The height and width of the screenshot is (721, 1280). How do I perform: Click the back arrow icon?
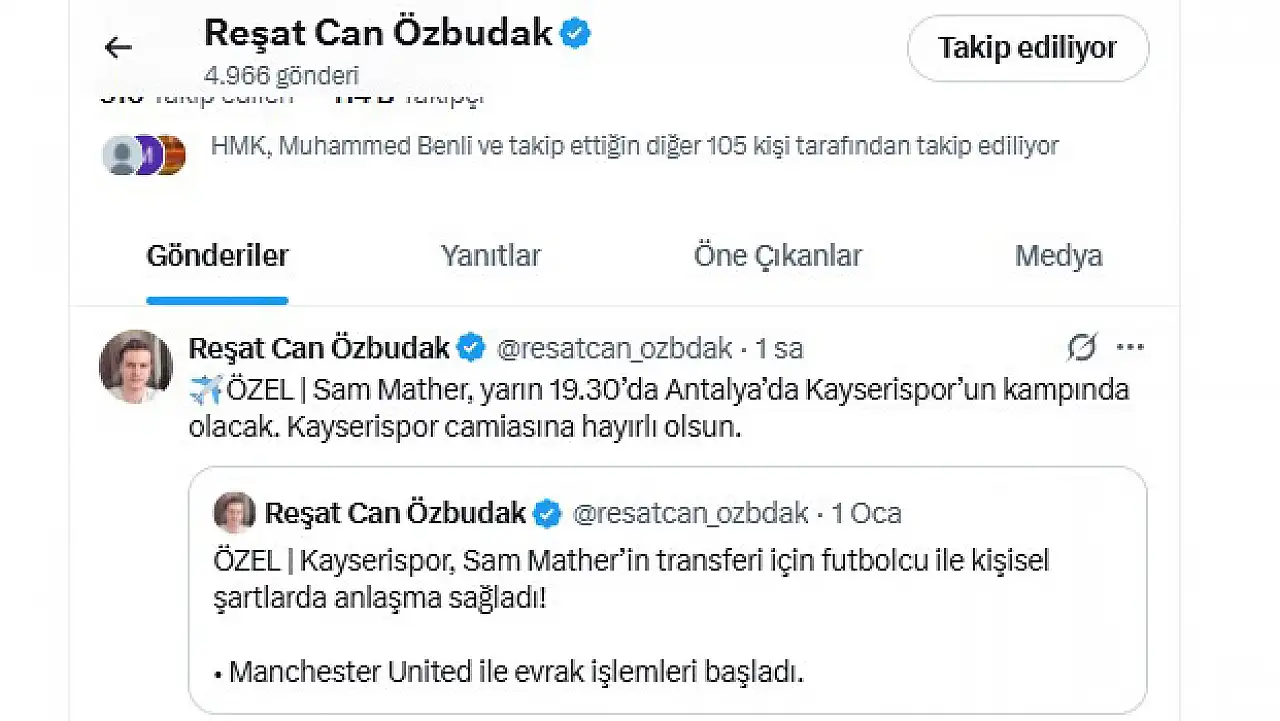coord(118,47)
